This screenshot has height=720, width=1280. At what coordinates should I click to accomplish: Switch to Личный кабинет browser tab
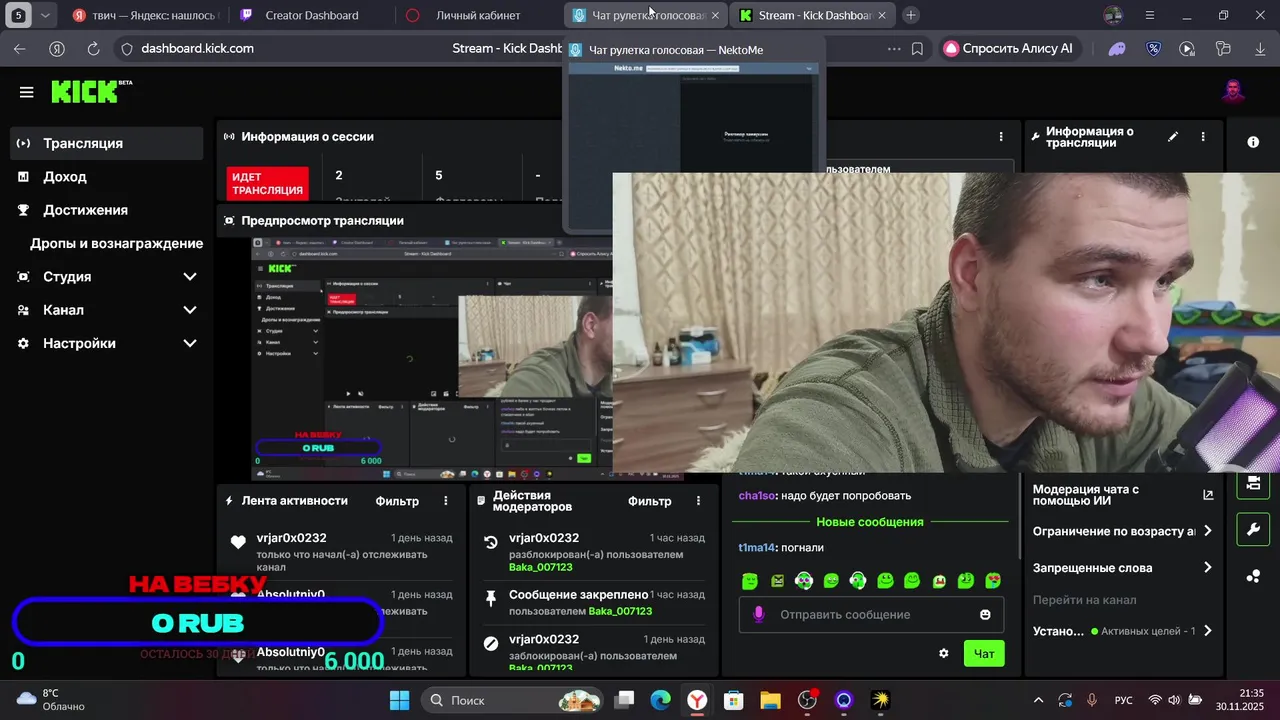click(478, 15)
